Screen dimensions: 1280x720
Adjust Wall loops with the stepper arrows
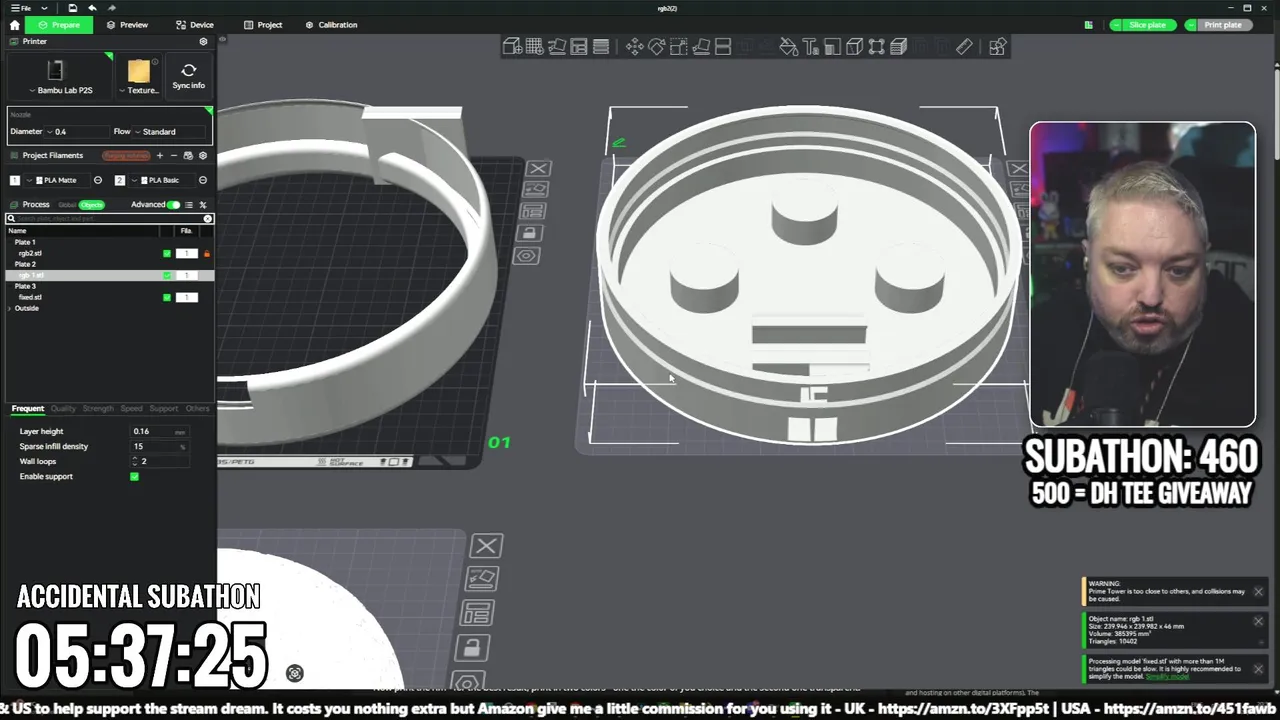[134, 462]
